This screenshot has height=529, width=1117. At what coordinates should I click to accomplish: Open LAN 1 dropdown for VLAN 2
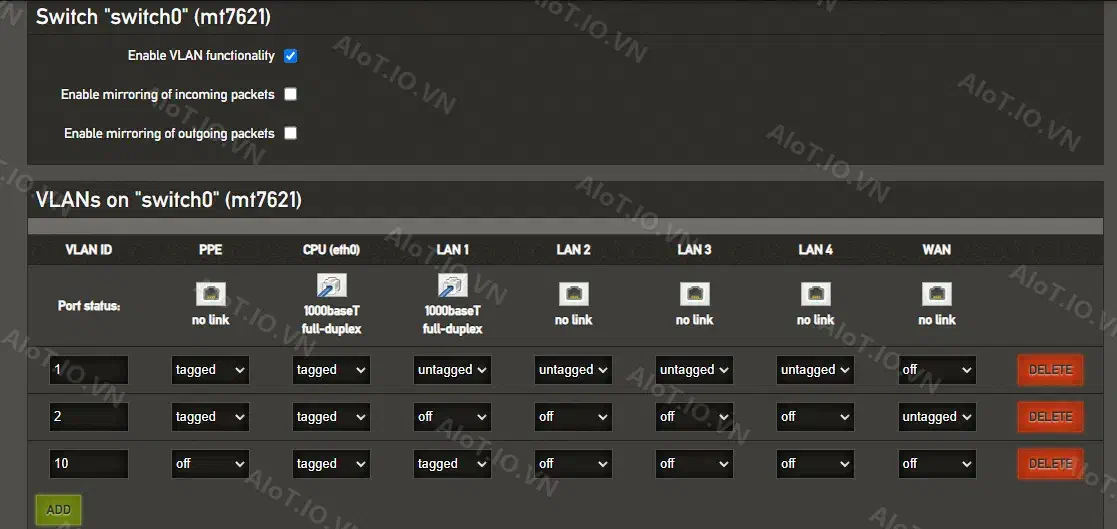pos(452,417)
